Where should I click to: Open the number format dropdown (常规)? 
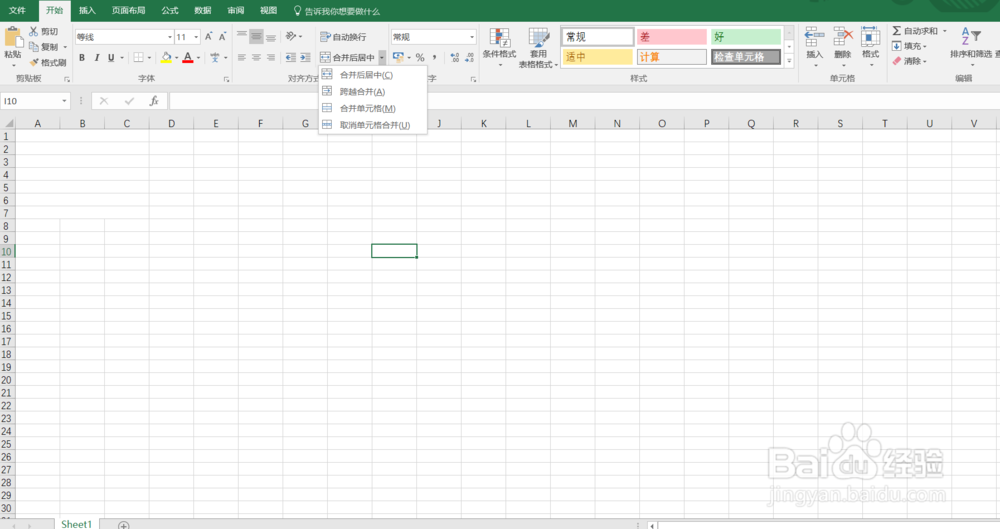click(472, 37)
